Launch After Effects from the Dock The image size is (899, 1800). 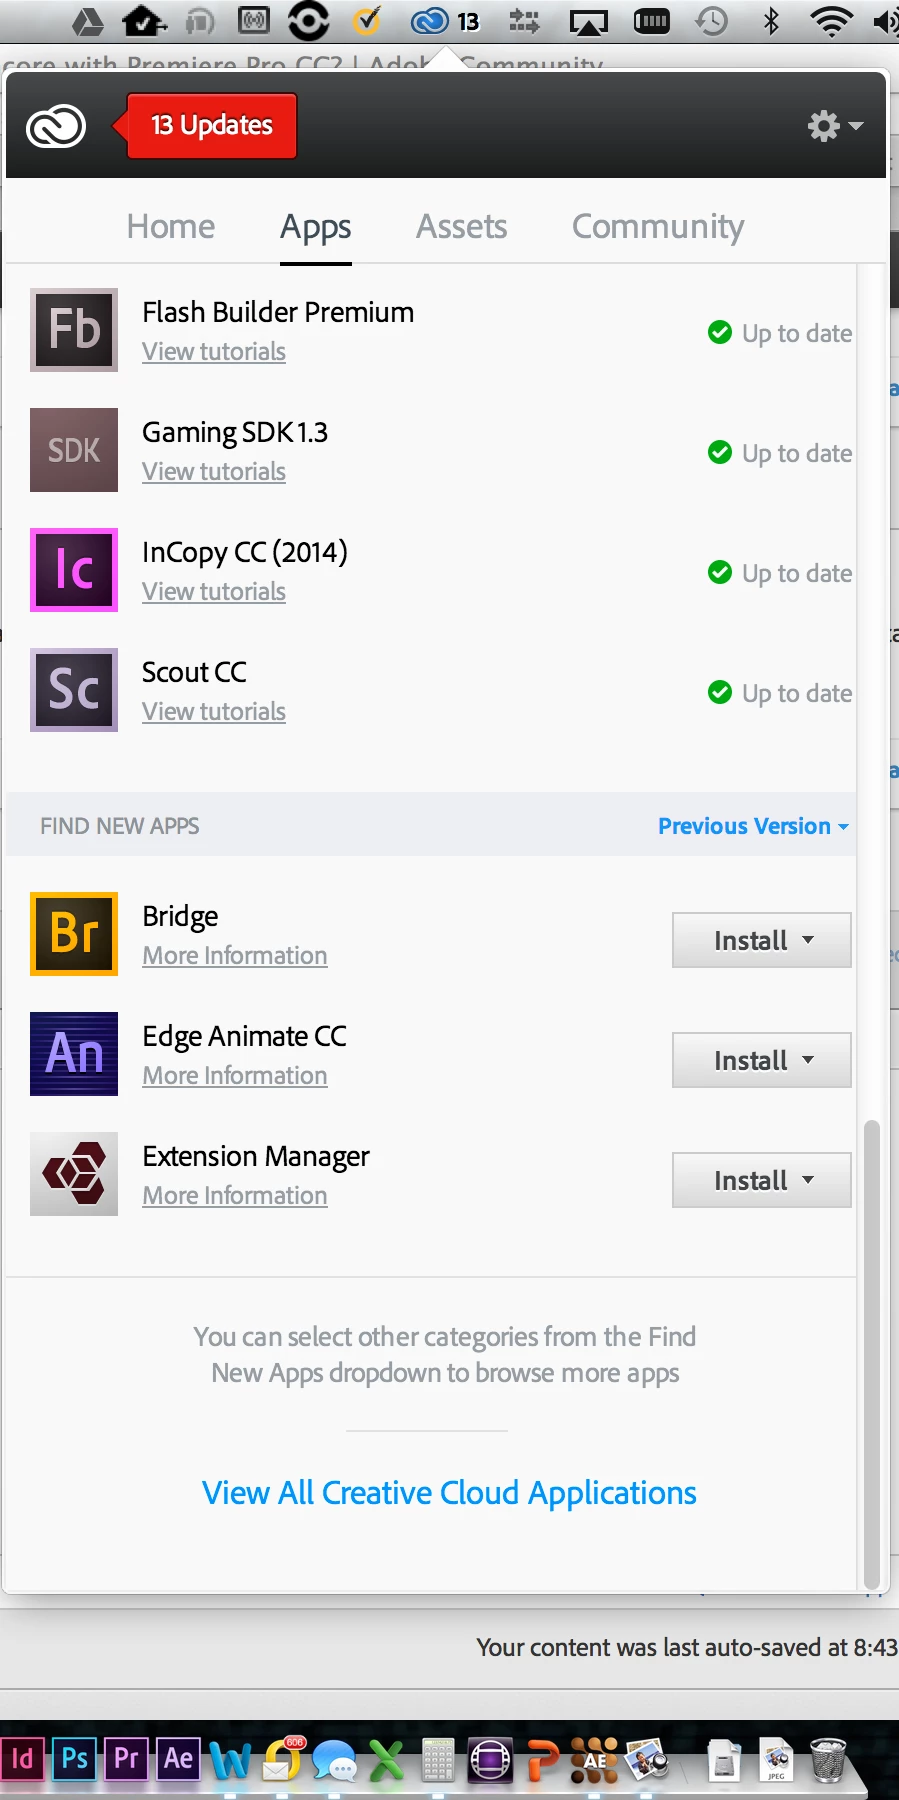(x=179, y=1759)
